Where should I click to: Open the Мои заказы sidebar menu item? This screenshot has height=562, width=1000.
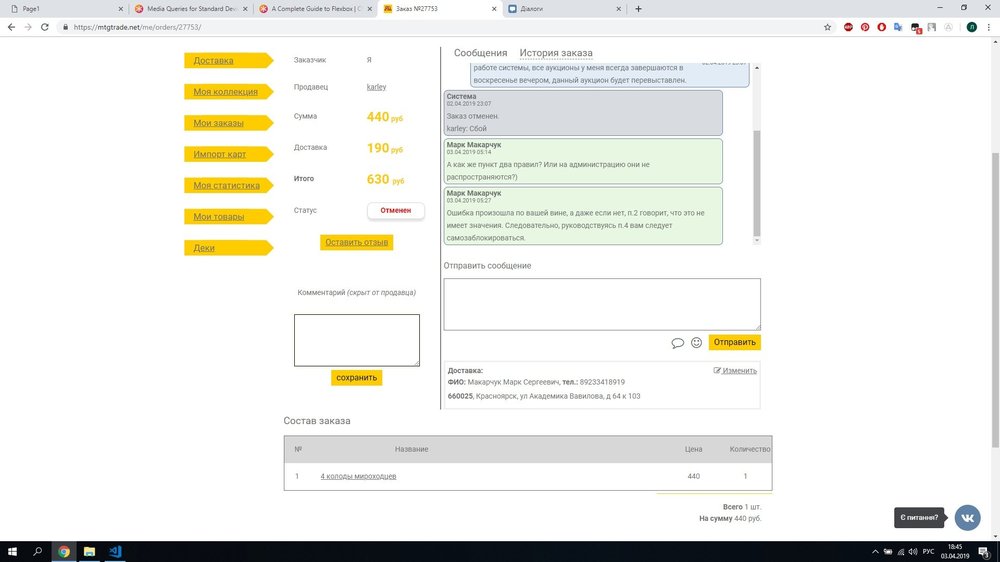219,123
